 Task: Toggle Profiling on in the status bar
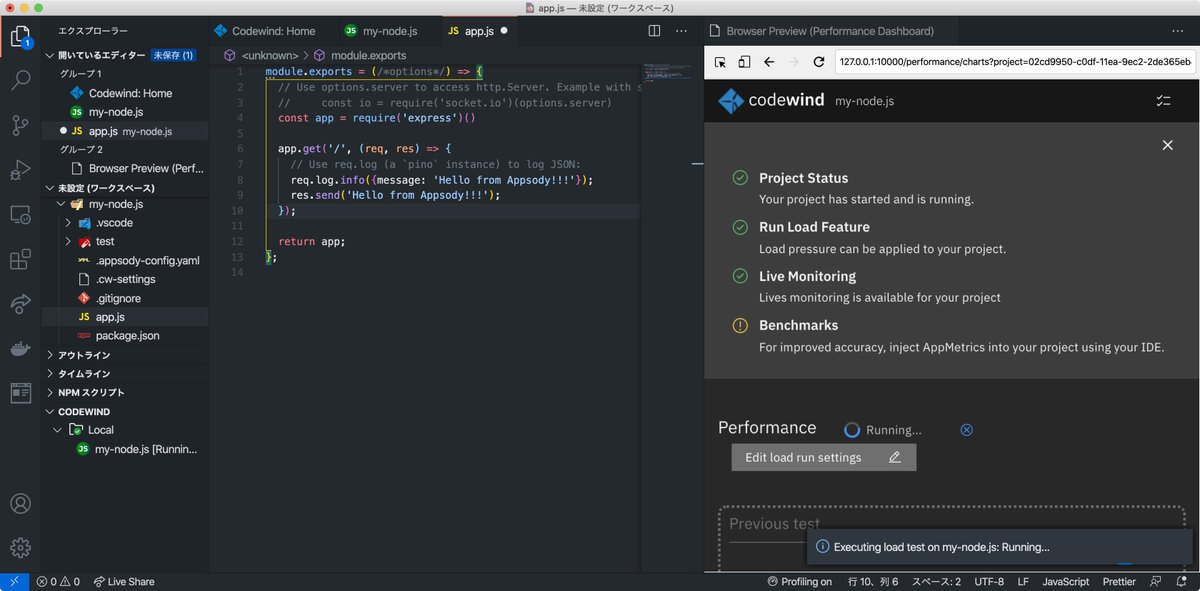[x=799, y=581]
